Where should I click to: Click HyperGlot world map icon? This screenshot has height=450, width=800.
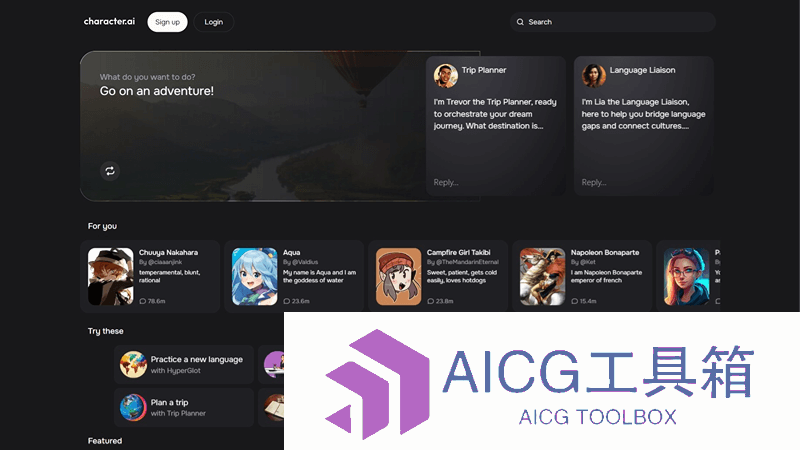click(133, 364)
